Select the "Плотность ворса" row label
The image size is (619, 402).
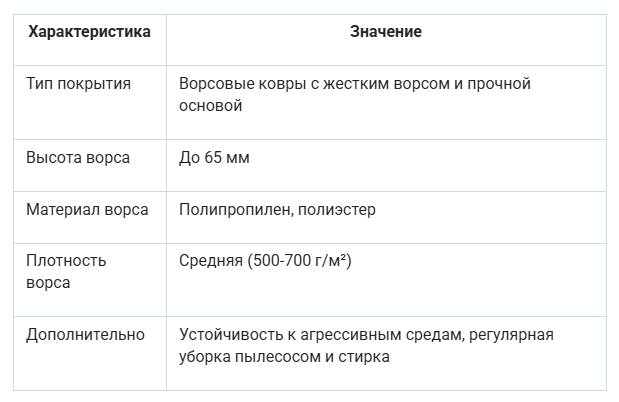click(x=66, y=271)
